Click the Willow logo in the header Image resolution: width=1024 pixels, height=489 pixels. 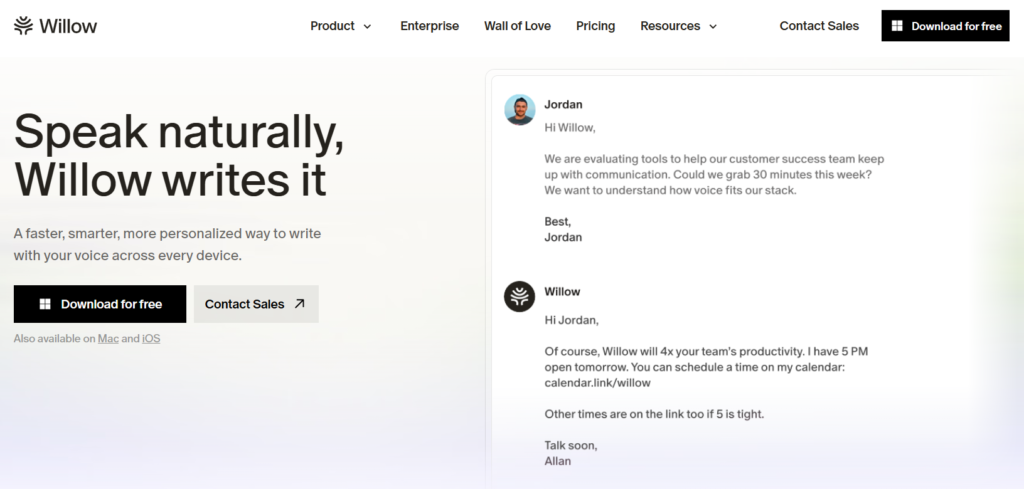(x=56, y=26)
